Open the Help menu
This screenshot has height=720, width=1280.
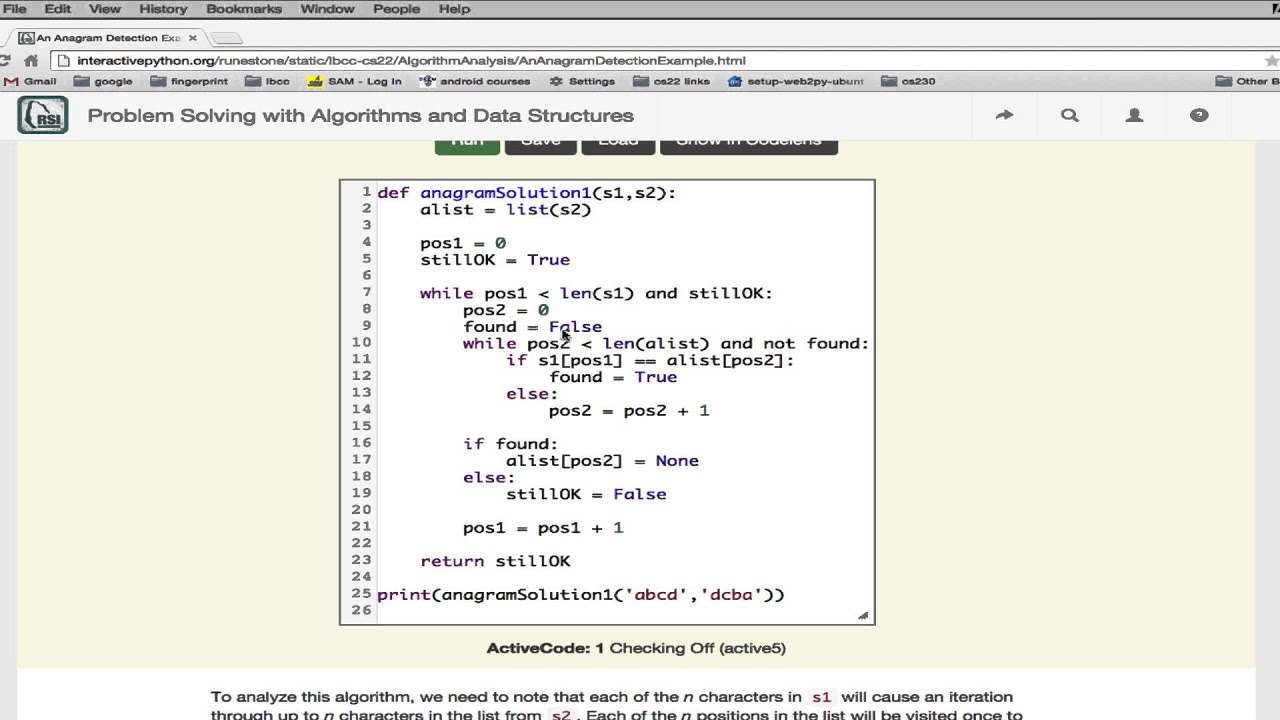454,9
